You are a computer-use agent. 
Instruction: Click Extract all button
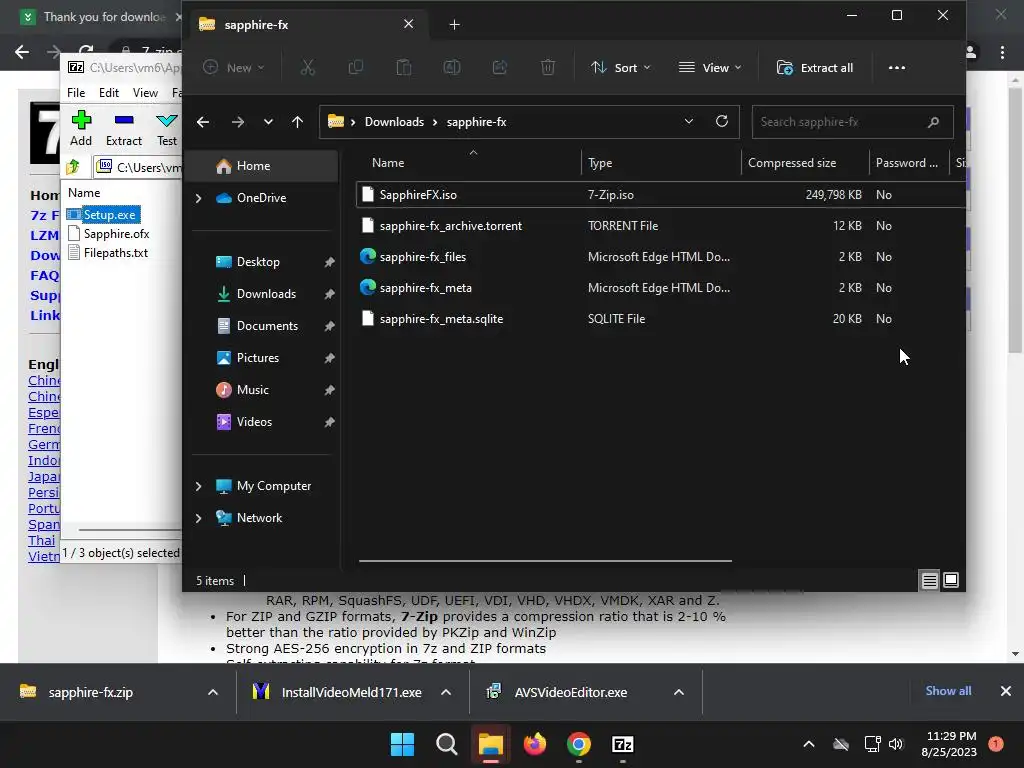pyautogui.click(x=814, y=67)
